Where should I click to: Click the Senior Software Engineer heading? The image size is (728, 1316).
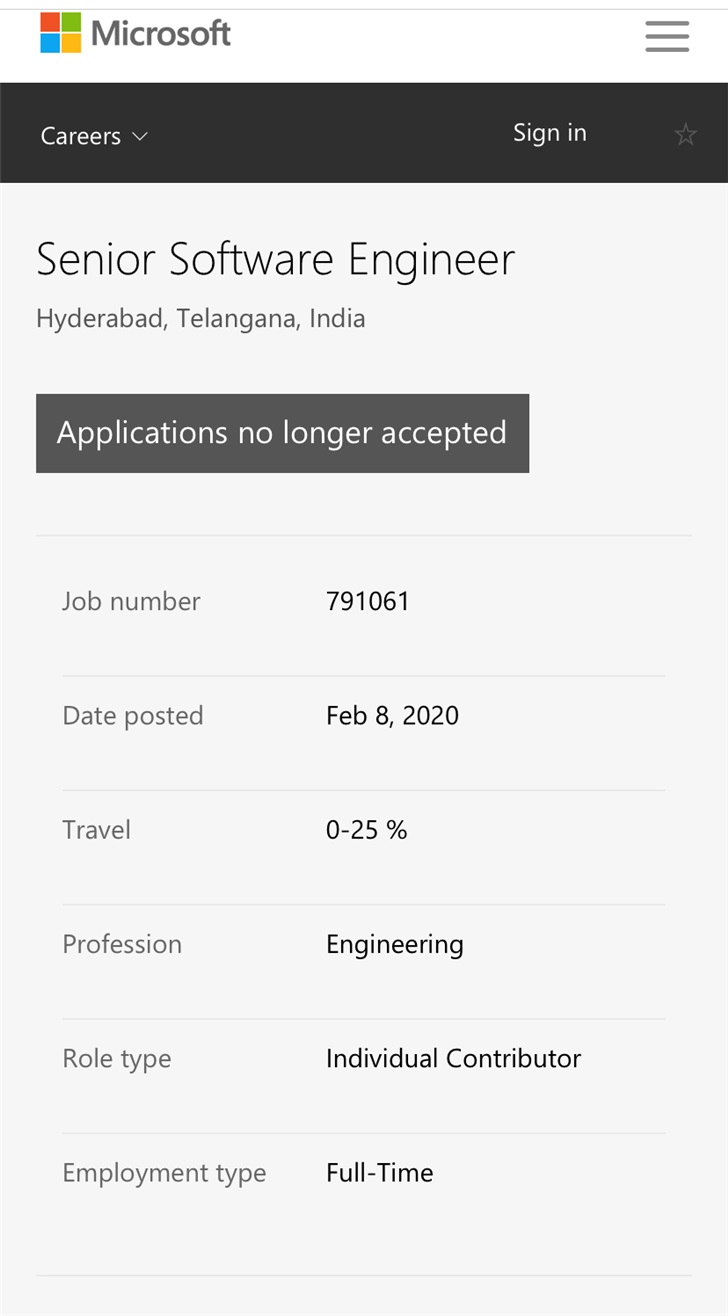[x=275, y=260]
